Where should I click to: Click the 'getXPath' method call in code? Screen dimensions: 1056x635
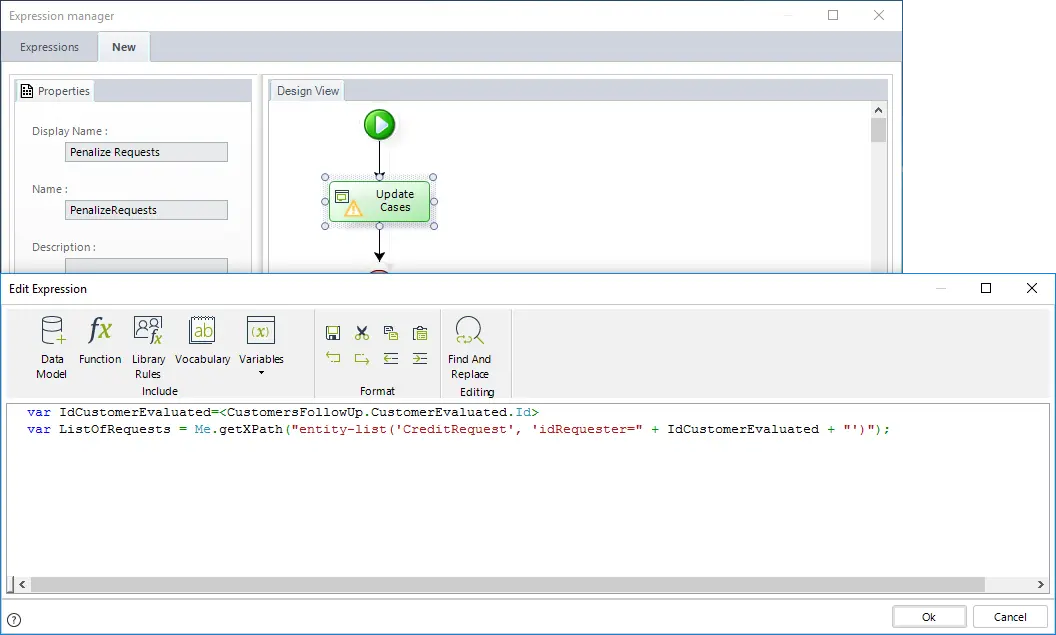tap(251, 430)
